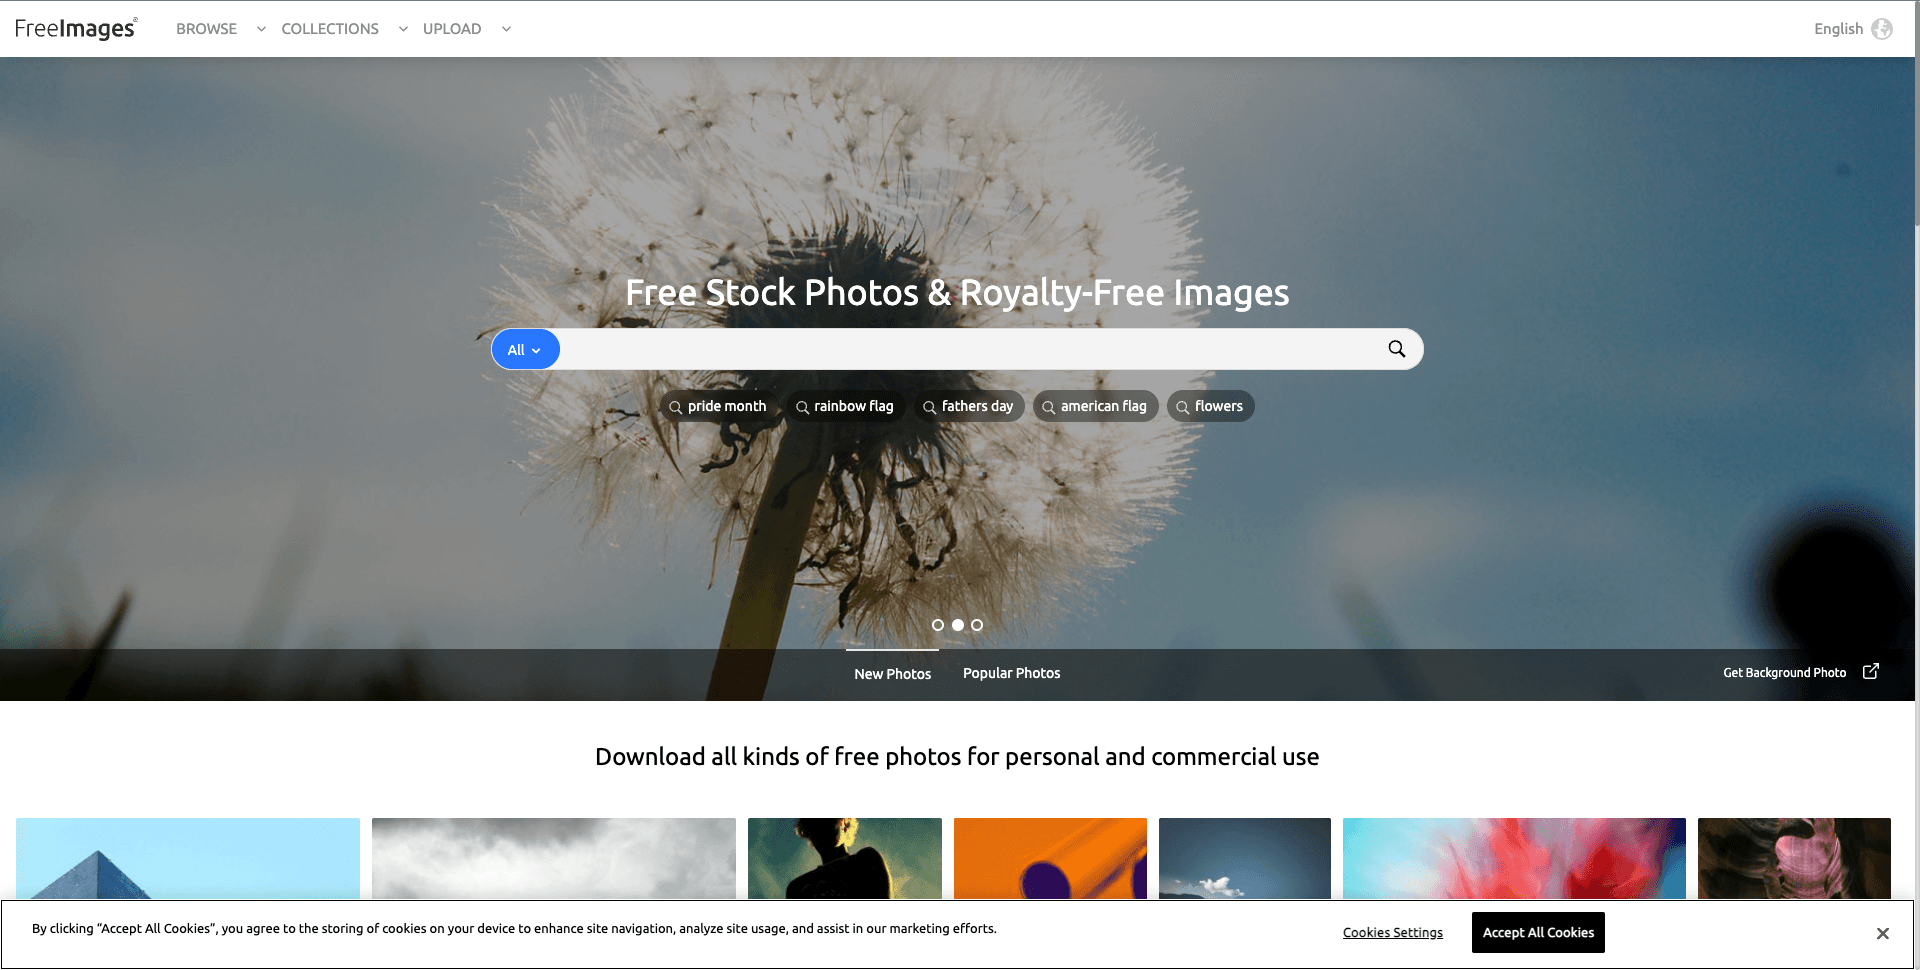Select the first carousel dot
Image resolution: width=1920 pixels, height=970 pixels.
[938, 625]
